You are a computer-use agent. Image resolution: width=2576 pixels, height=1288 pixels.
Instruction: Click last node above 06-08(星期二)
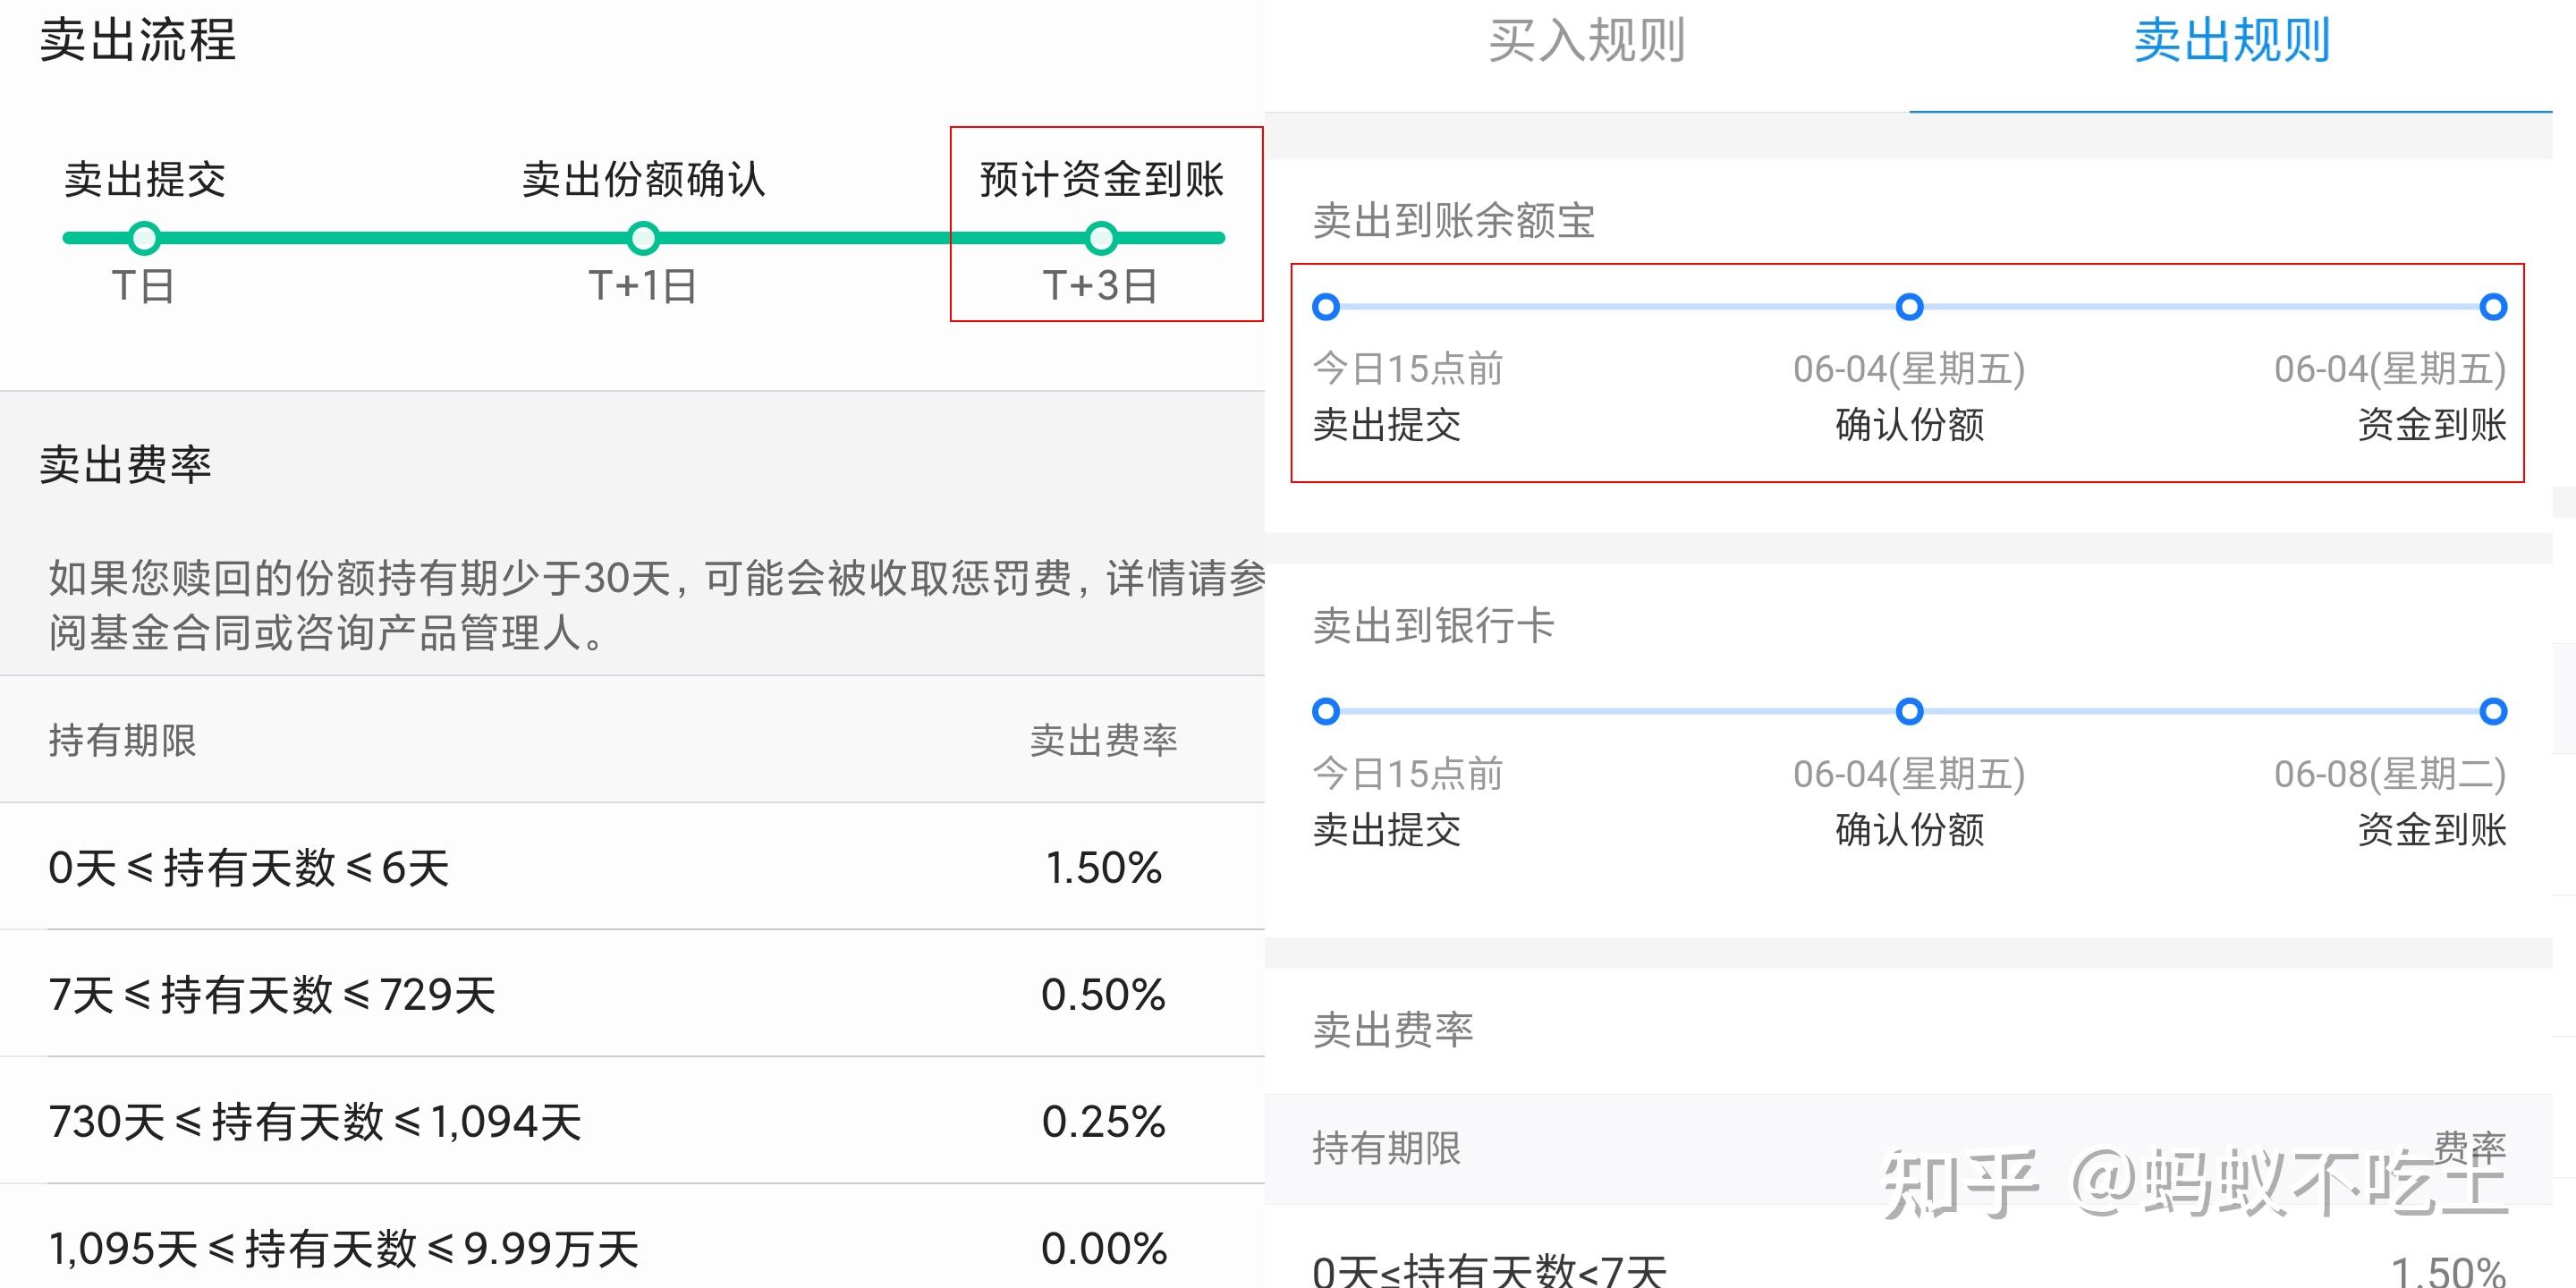click(2493, 711)
